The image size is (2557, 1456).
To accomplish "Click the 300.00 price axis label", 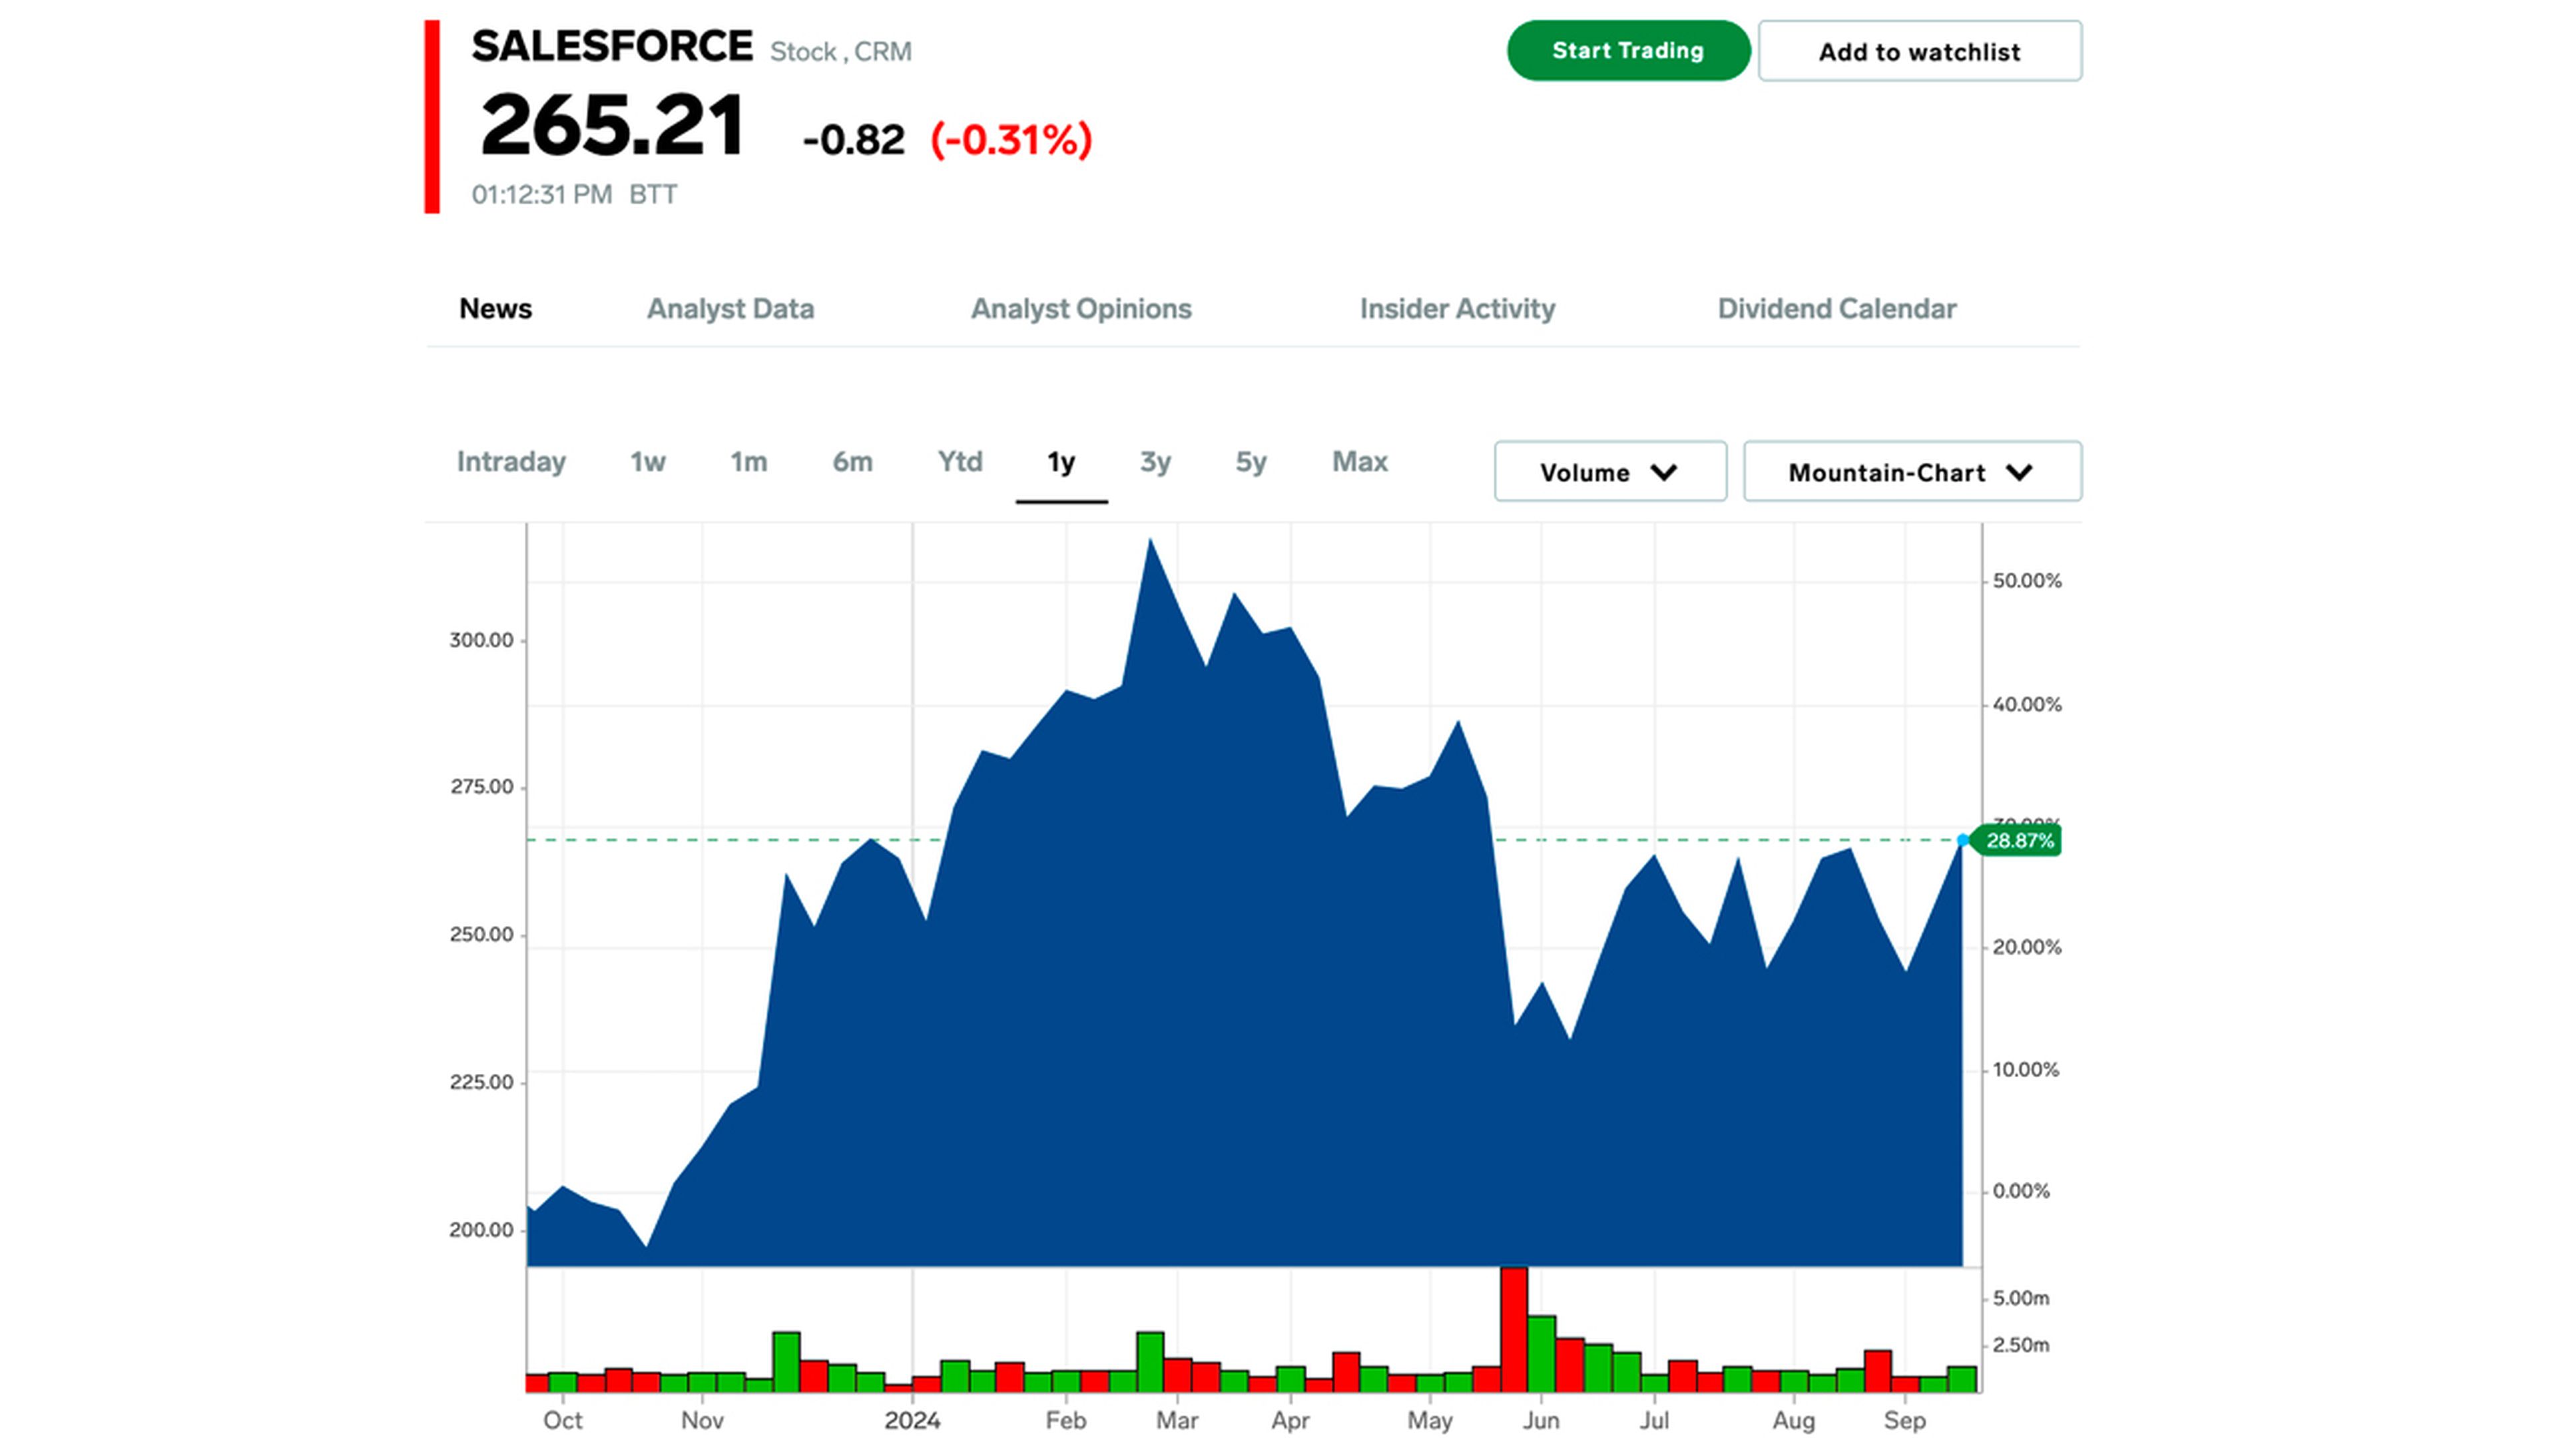I will pyautogui.click(x=481, y=640).
